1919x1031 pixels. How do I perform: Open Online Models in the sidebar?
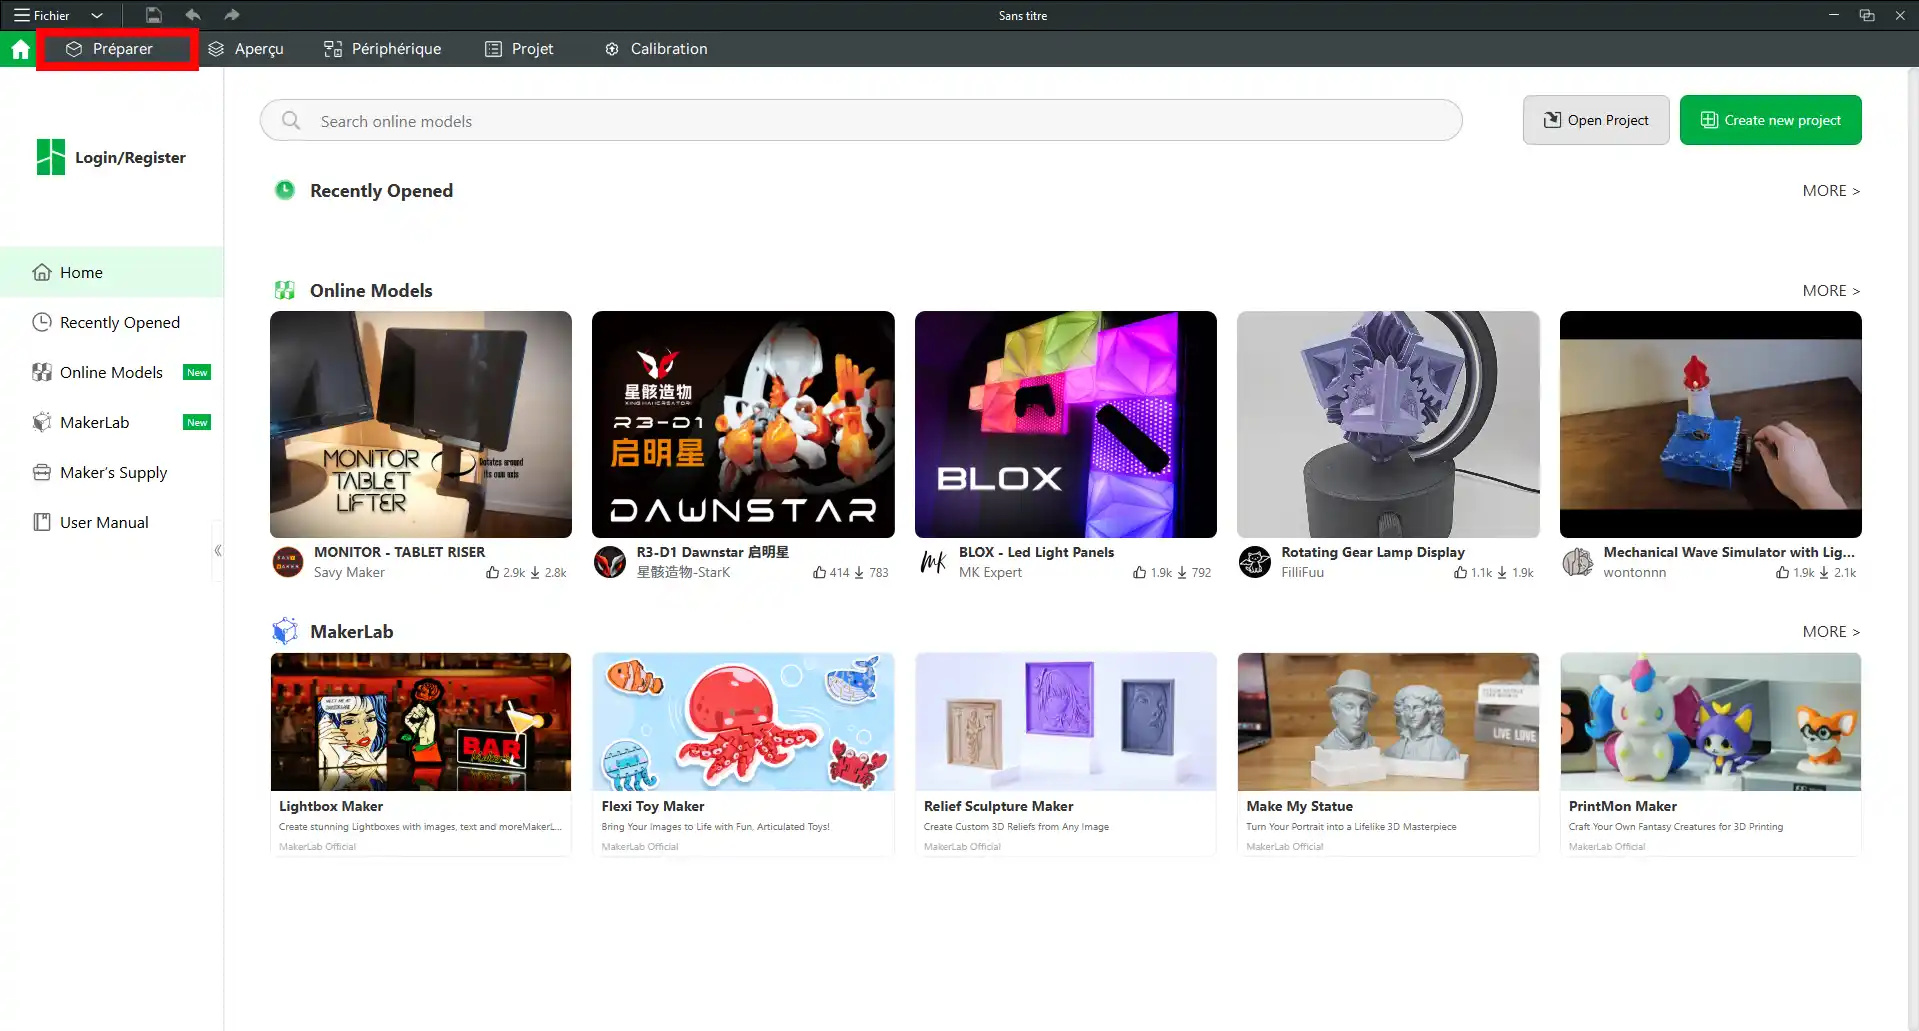click(x=112, y=372)
